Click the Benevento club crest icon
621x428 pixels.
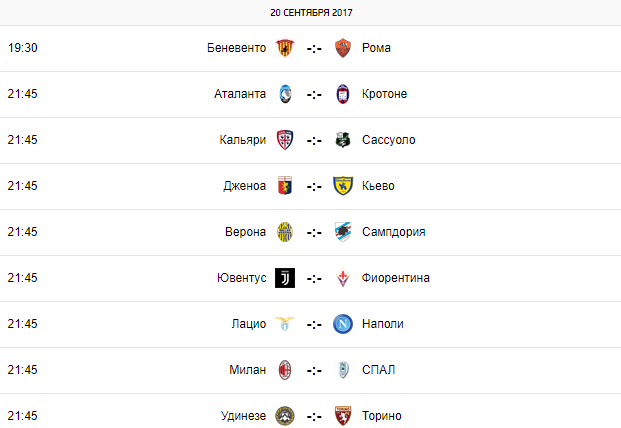[285, 48]
